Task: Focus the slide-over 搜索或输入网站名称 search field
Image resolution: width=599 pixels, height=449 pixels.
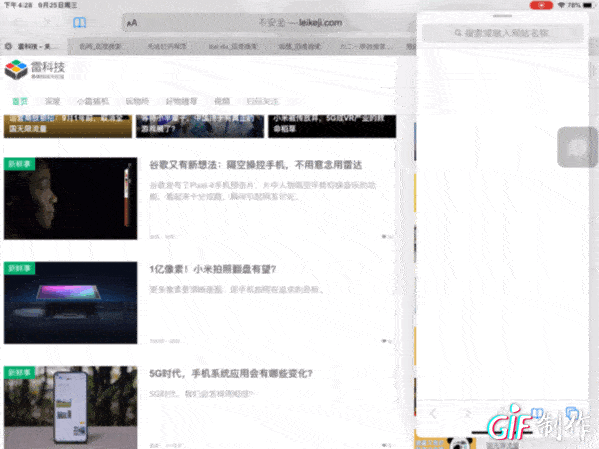Action: point(503,33)
